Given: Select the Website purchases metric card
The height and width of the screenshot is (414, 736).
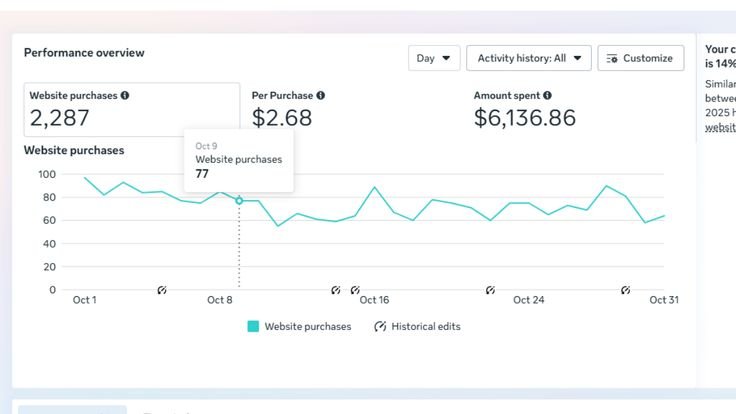Looking at the screenshot, I should [132, 110].
